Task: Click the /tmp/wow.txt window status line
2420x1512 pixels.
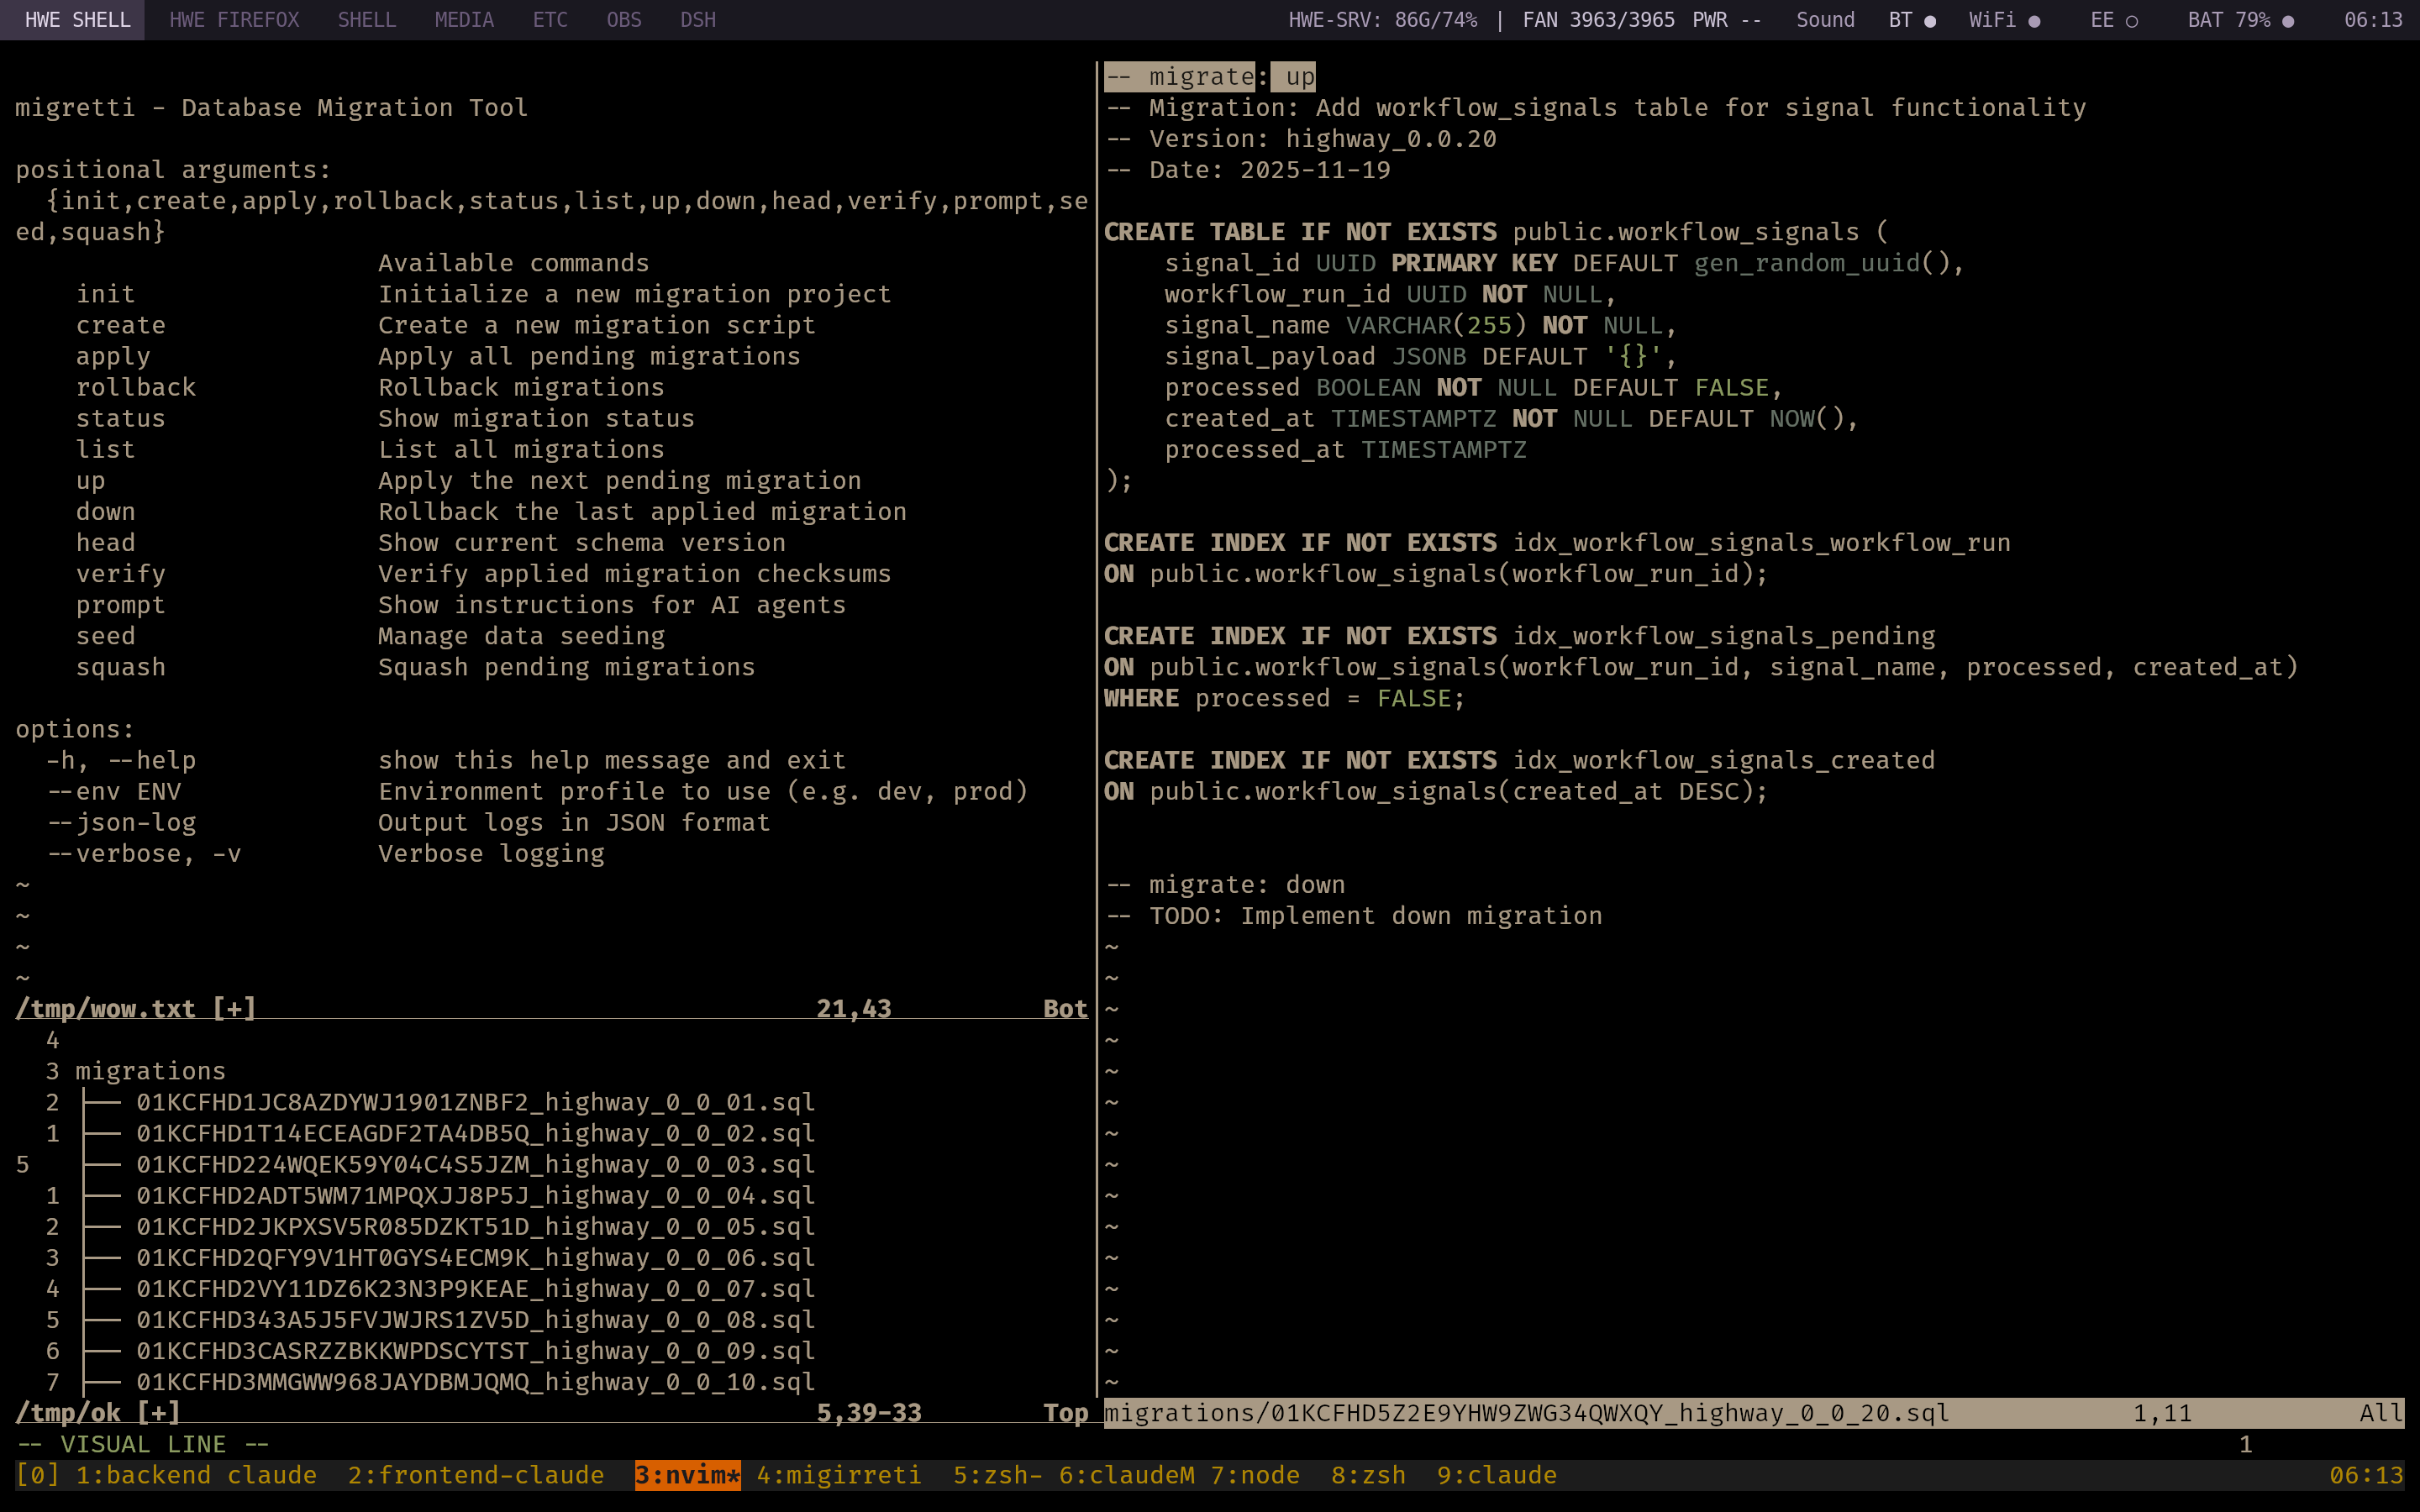Action: (136, 1008)
